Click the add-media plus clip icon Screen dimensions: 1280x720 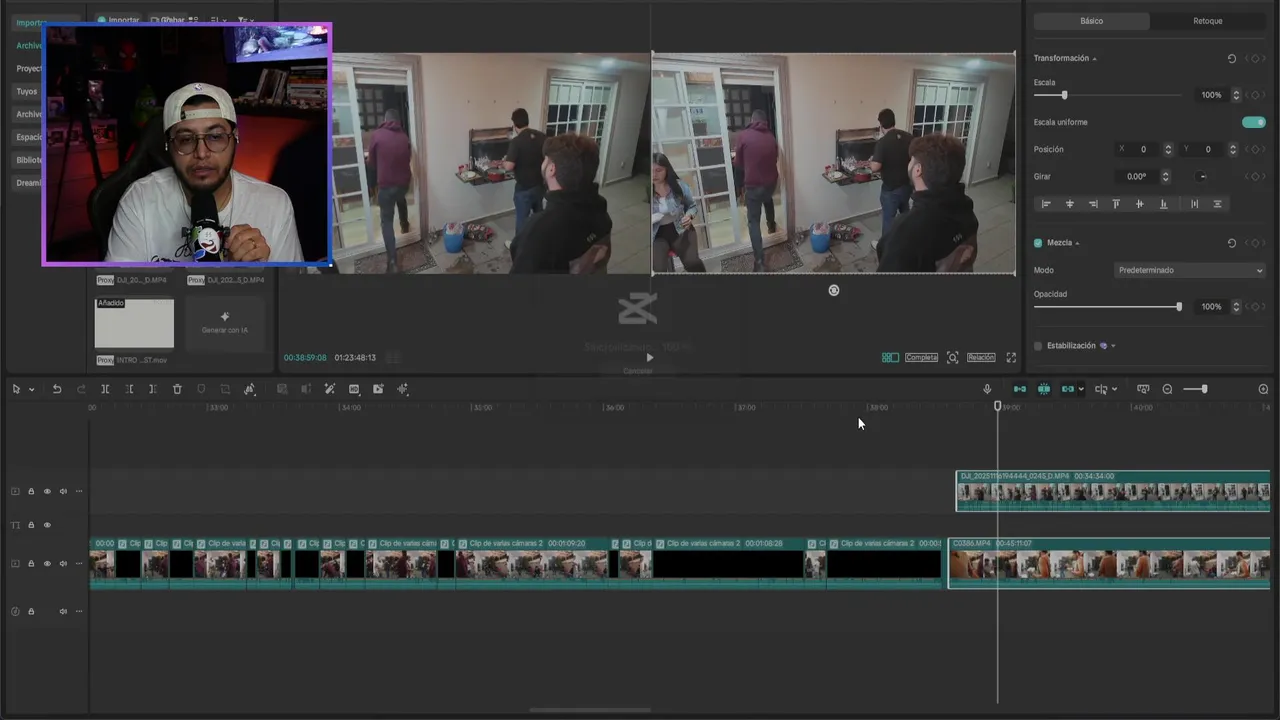[x=378, y=389]
